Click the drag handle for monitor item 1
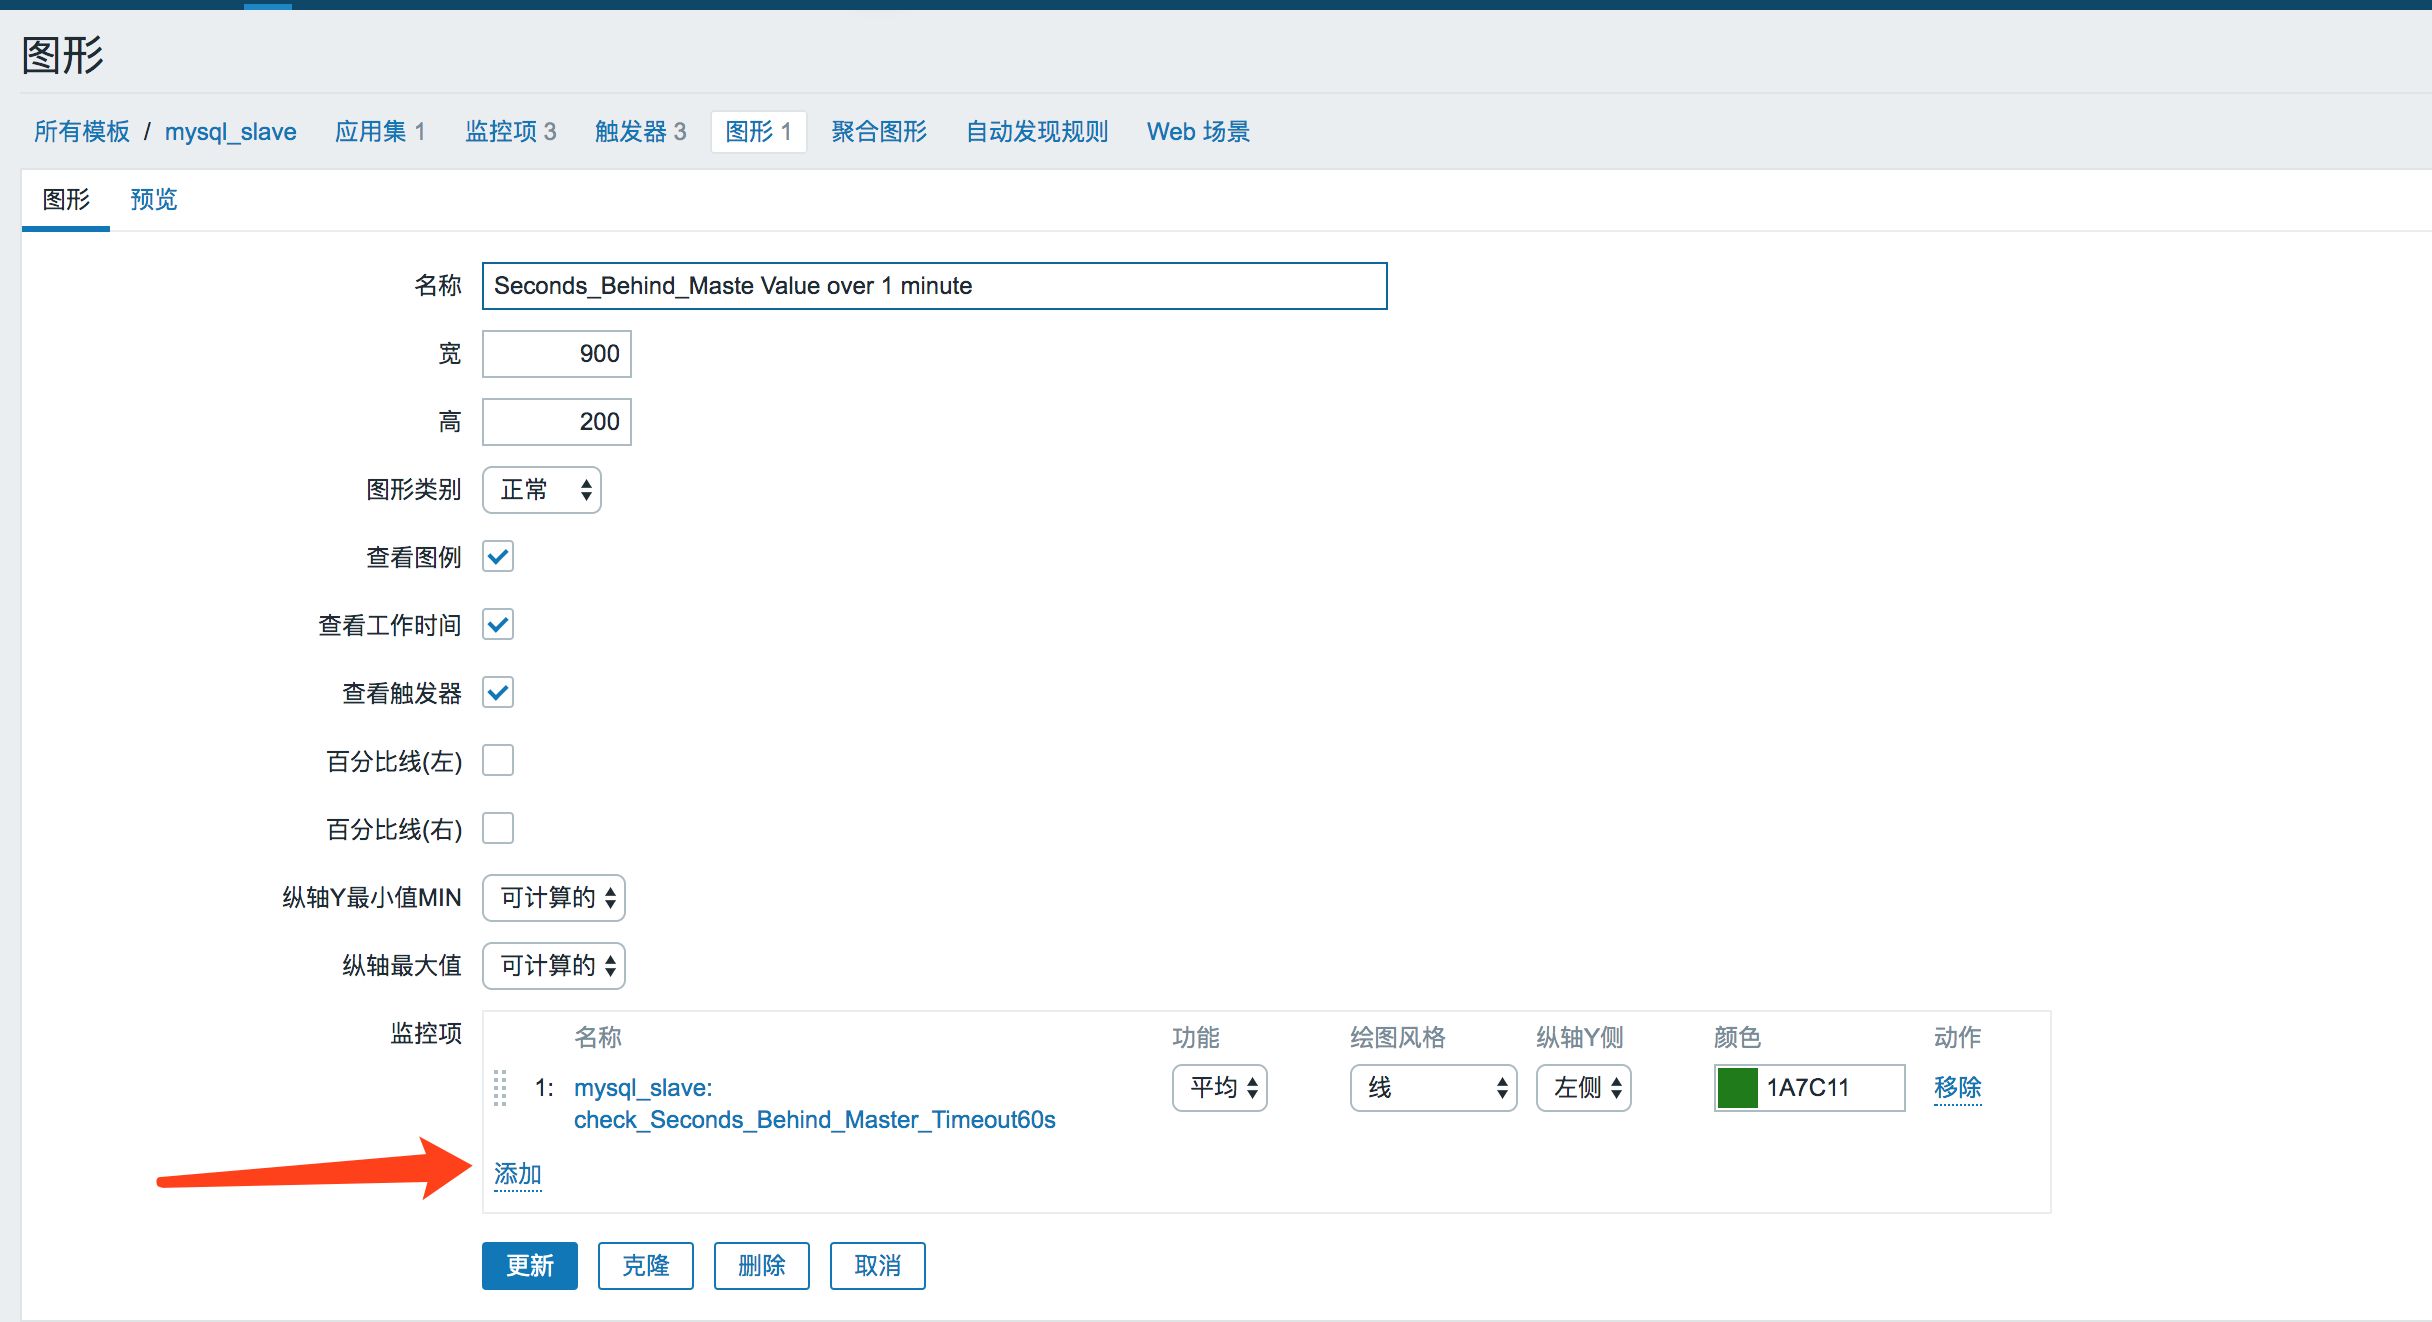 click(x=500, y=1088)
